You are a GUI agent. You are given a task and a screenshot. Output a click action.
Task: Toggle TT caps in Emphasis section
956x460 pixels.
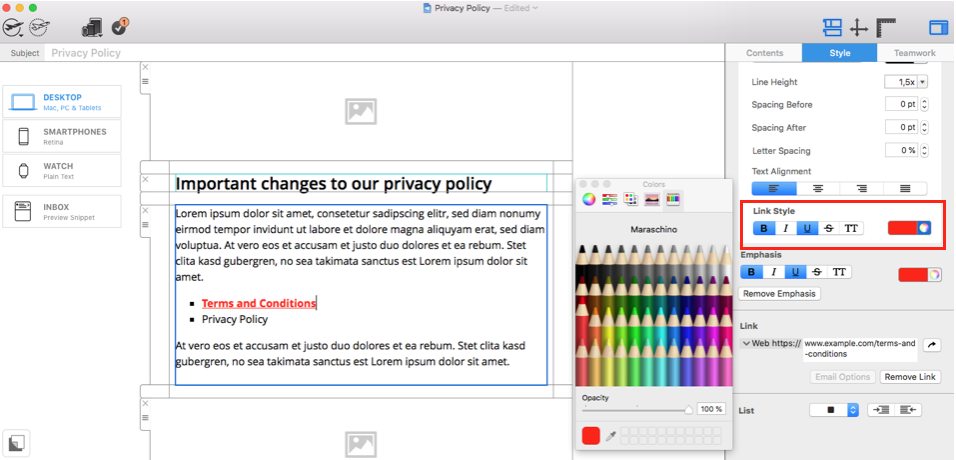pos(840,272)
